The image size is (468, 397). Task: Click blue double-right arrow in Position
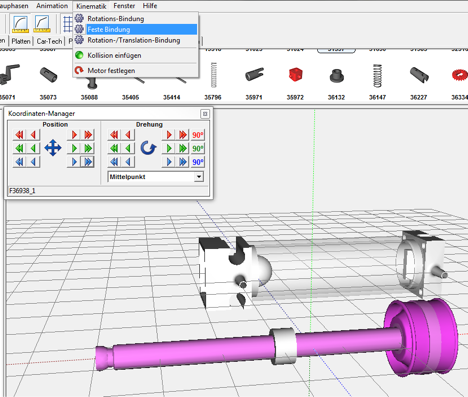88,162
